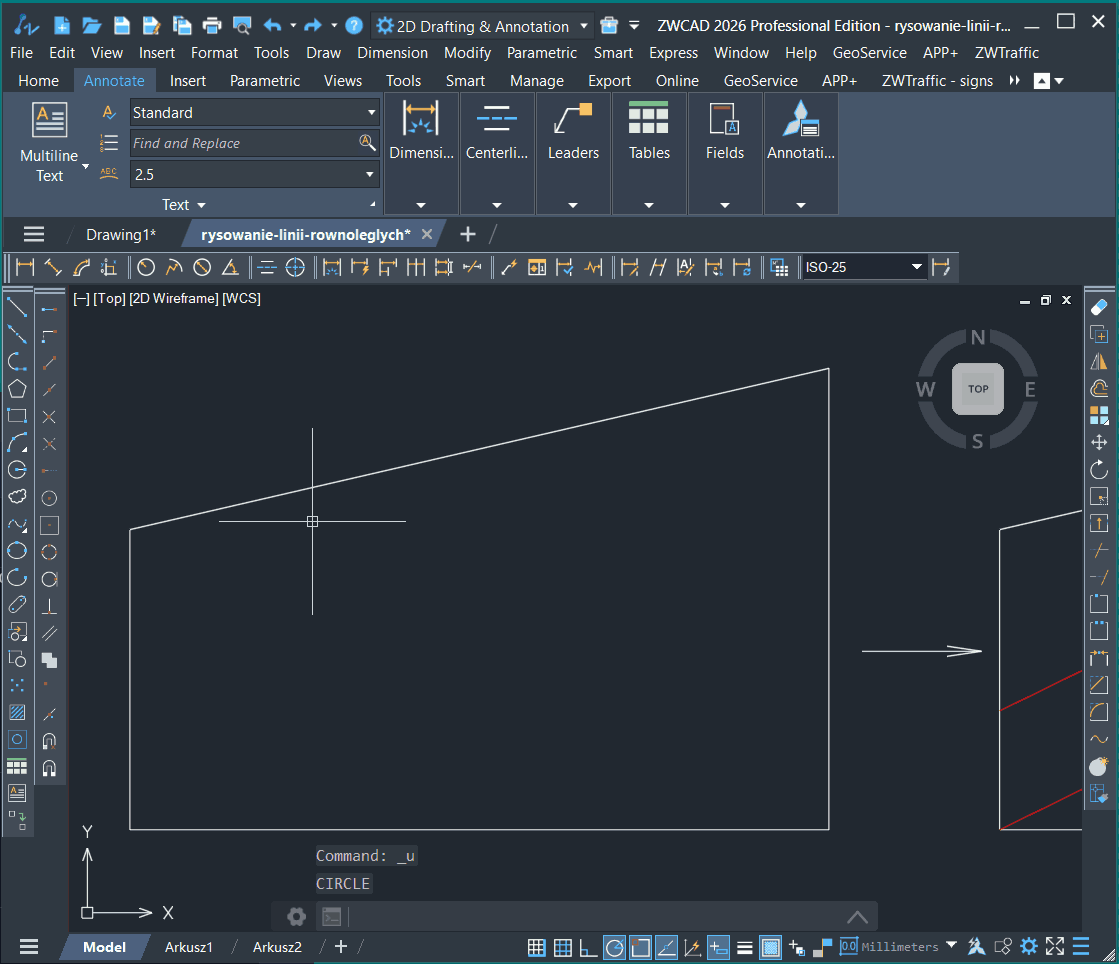Image resolution: width=1119 pixels, height=964 pixels.
Task: Toggle ortho mode in status bar
Action: (x=589, y=947)
